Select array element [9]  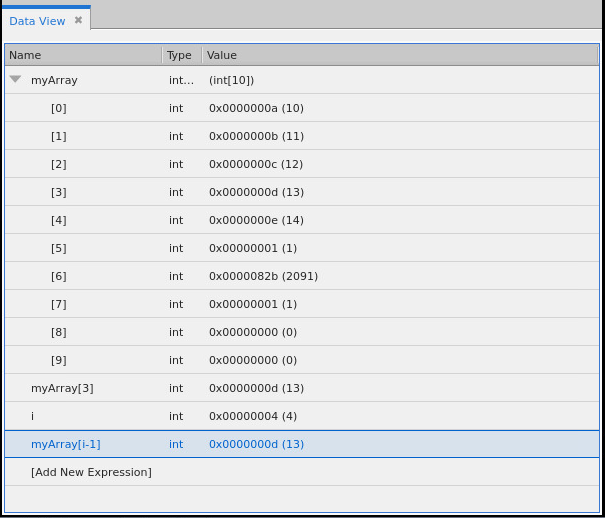click(x=59, y=360)
